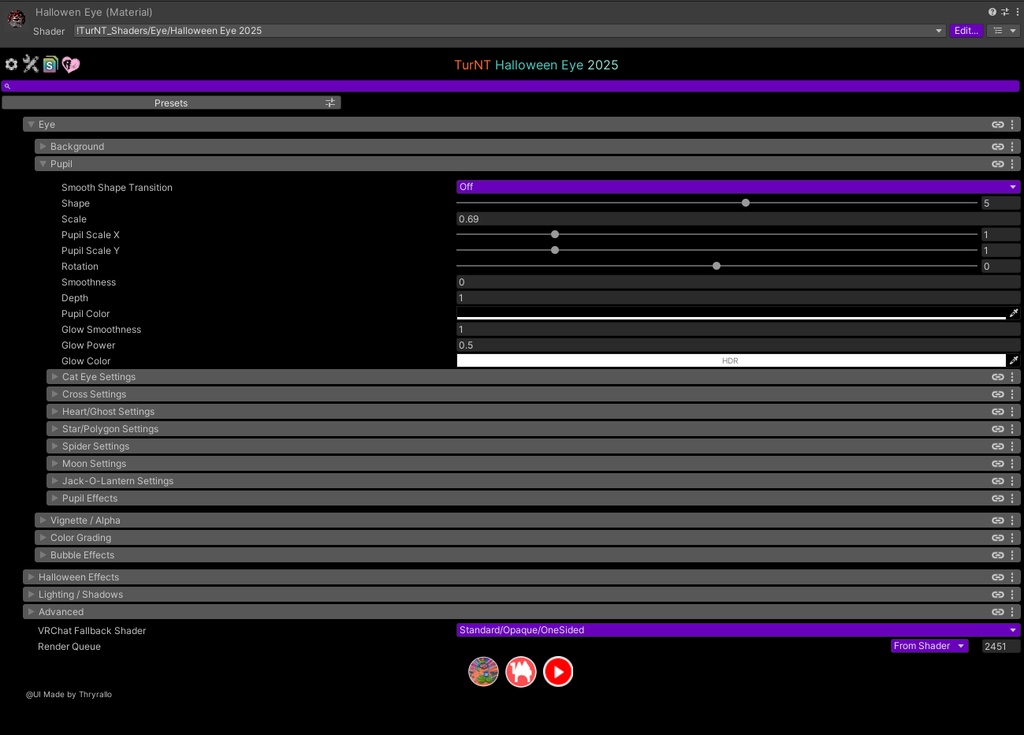Image resolution: width=1024 pixels, height=735 pixels.
Task: Open the settings gear icon
Action: [11, 64]
